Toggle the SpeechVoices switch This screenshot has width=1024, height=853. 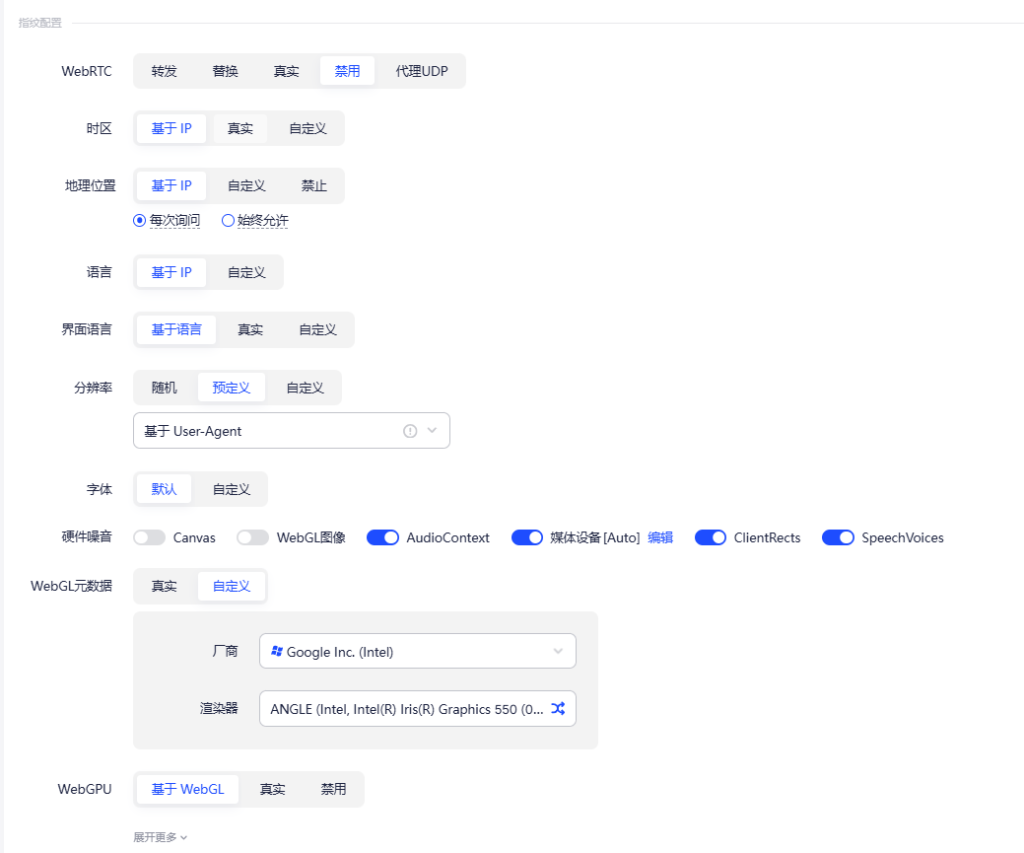coord(837,538)
